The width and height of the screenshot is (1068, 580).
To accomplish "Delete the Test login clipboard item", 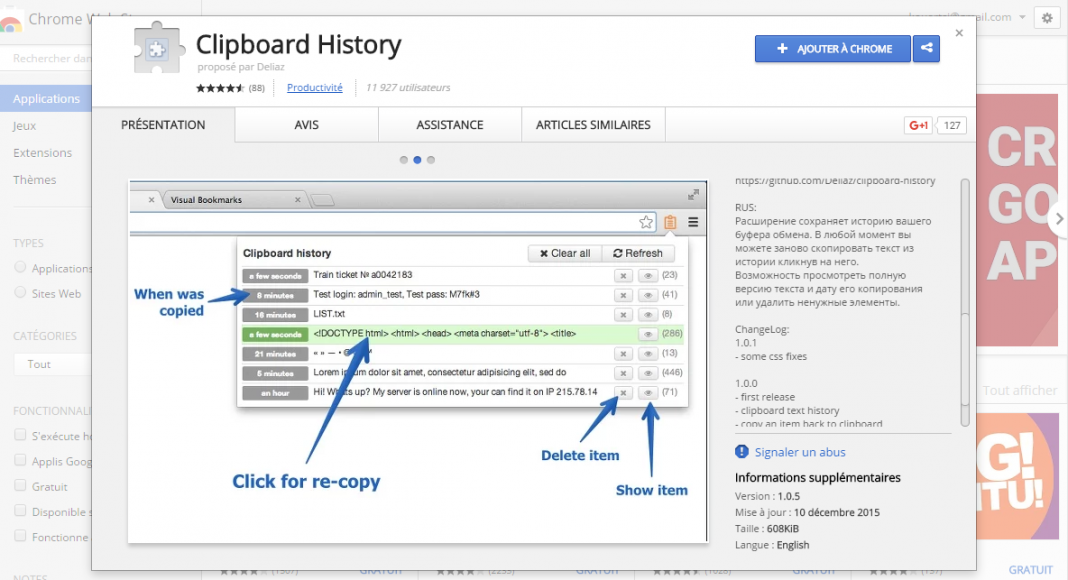I will (623, 295).
